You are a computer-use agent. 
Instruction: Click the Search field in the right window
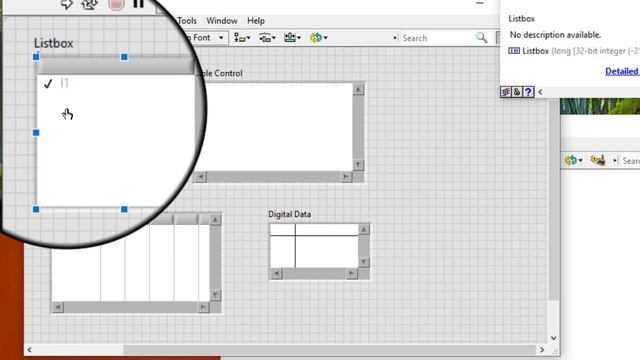tap(631, 161)
